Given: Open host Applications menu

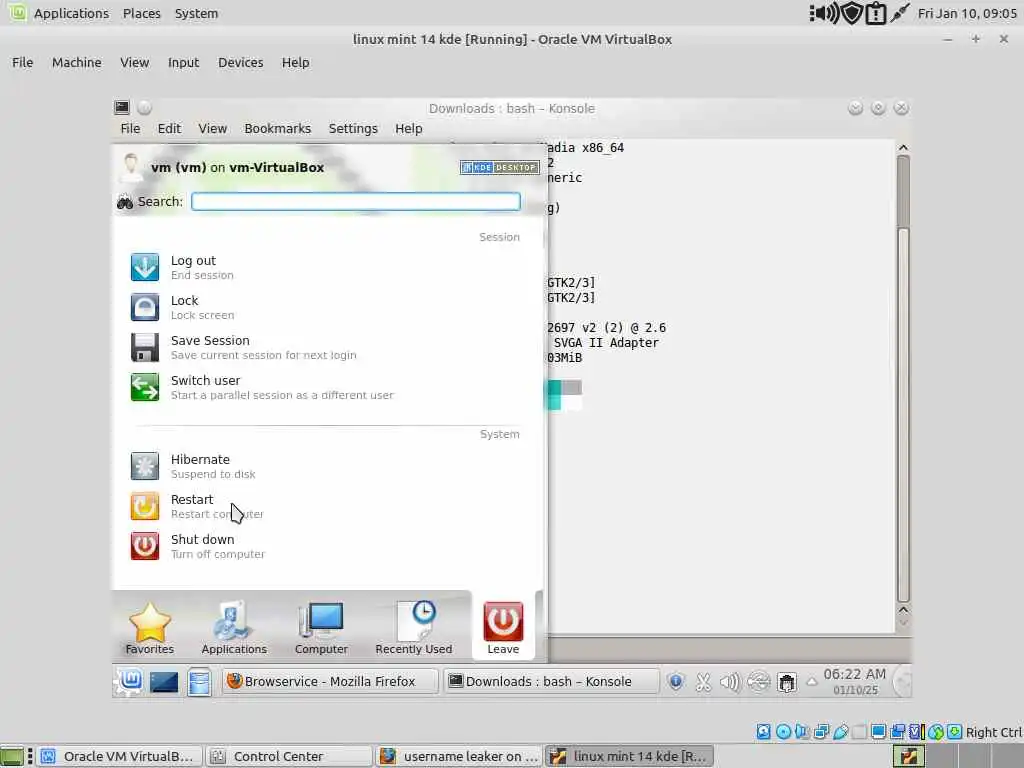Looking at the screenshot, I should click(x=71, y=13).
